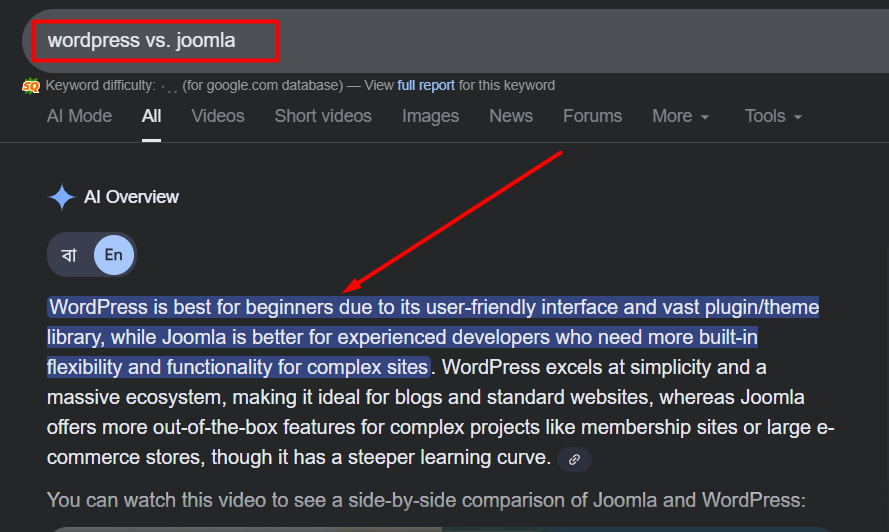The image size is (889, 532).
Task: Click the 'You can watch this video' text
Action: click(x=426, y=500)
